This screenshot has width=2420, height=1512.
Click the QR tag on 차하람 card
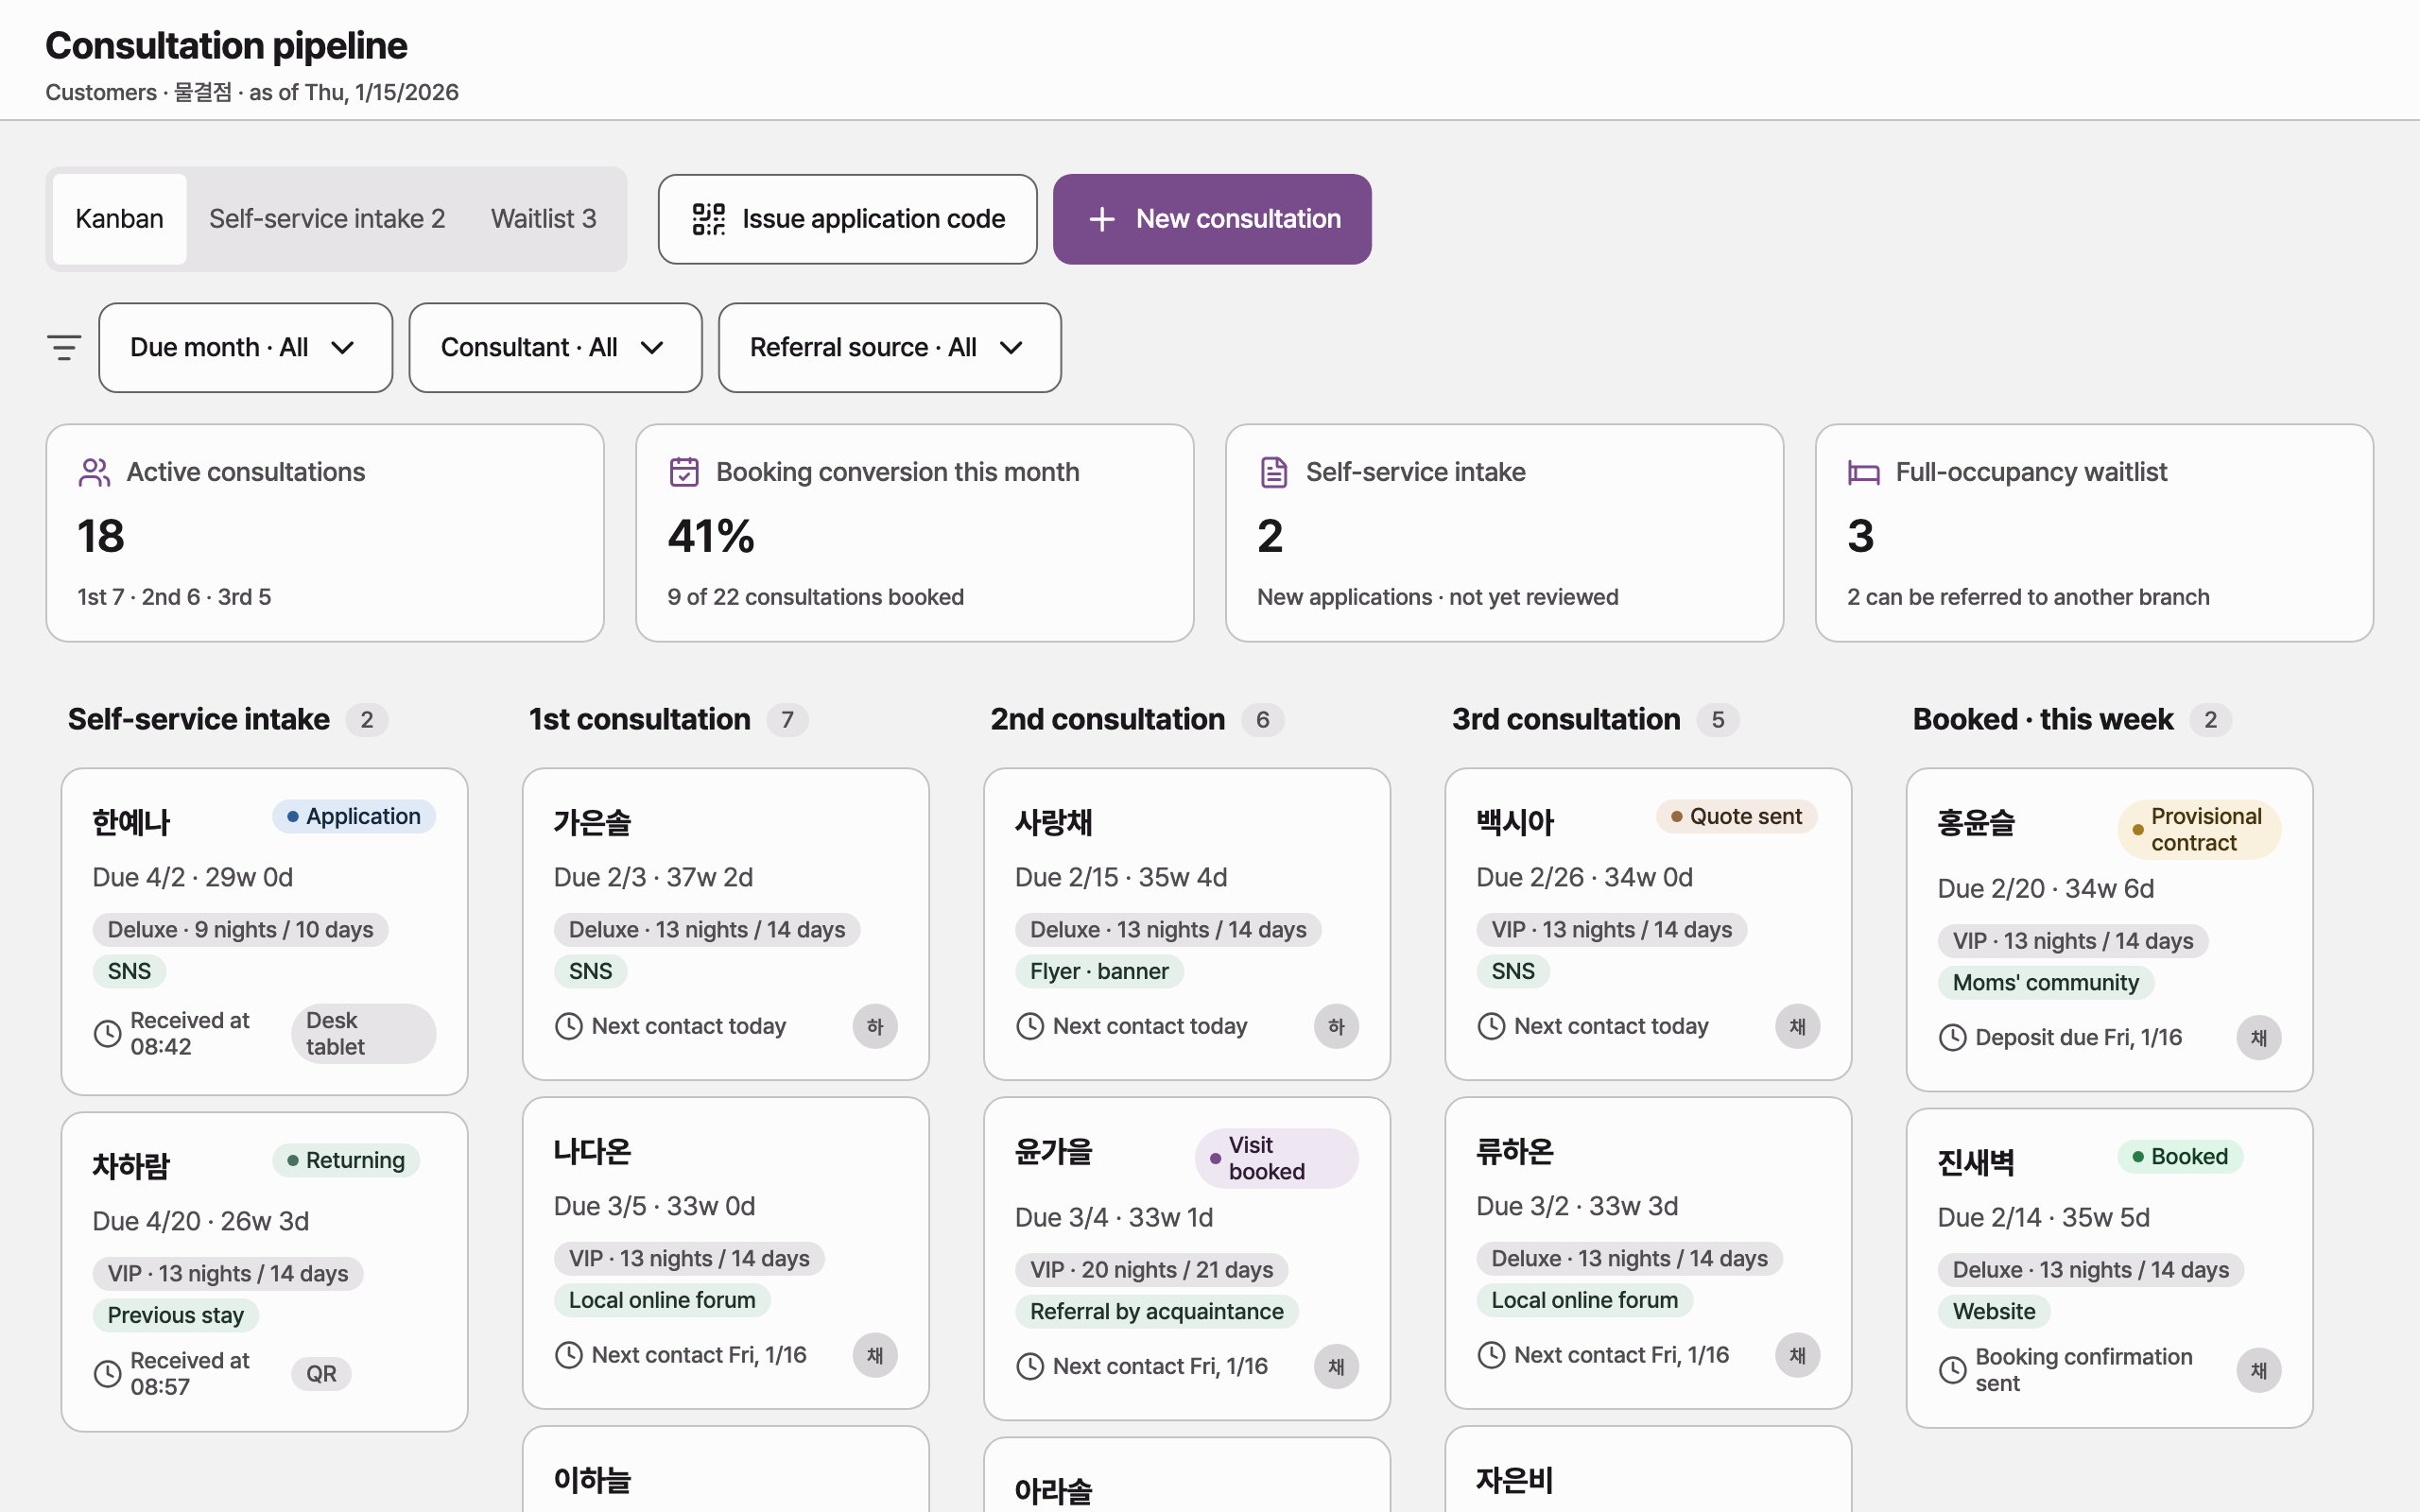321,1374
